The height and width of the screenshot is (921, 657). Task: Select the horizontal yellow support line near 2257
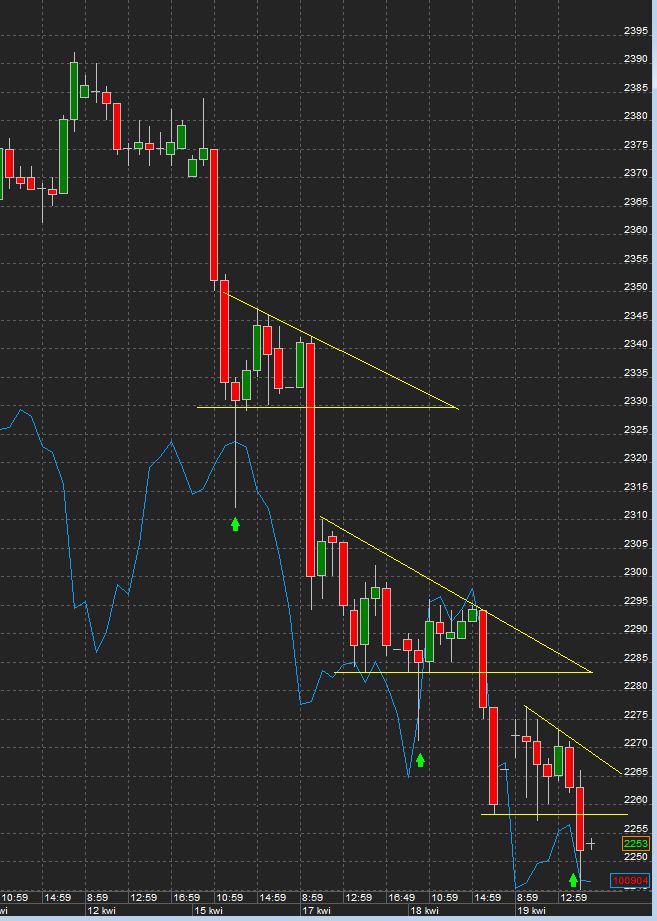(554, 814)
